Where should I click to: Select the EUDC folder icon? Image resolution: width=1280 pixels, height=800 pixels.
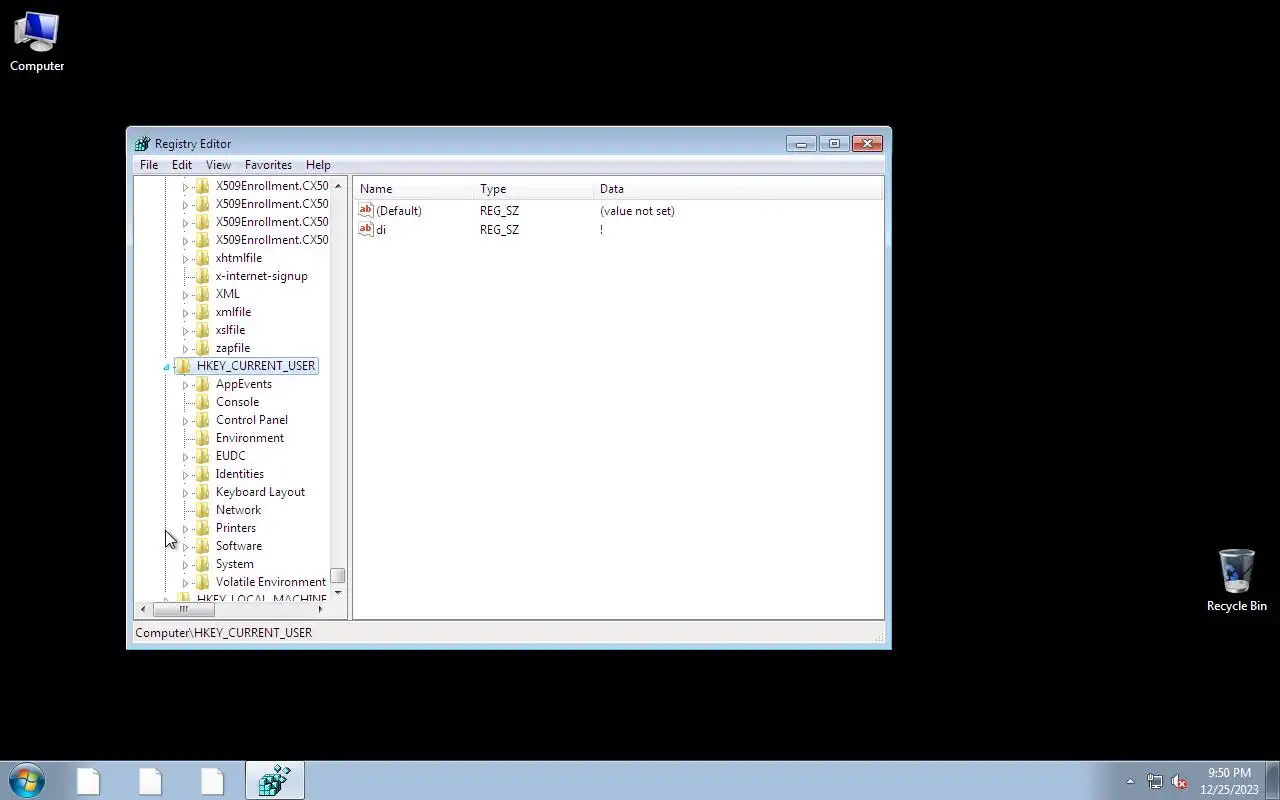click(x=203, y=456)
